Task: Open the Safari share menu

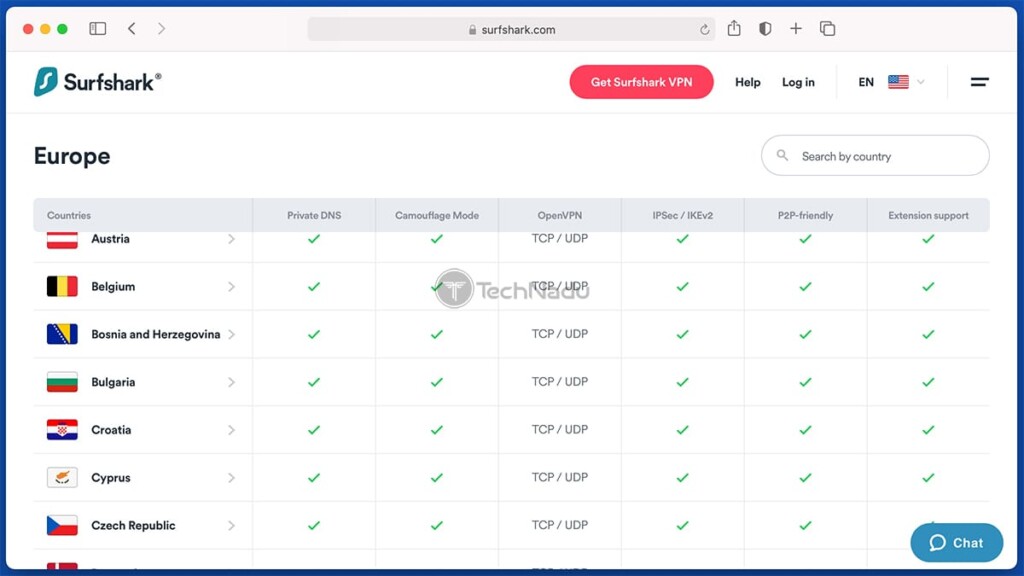Action: pos(734,28)
